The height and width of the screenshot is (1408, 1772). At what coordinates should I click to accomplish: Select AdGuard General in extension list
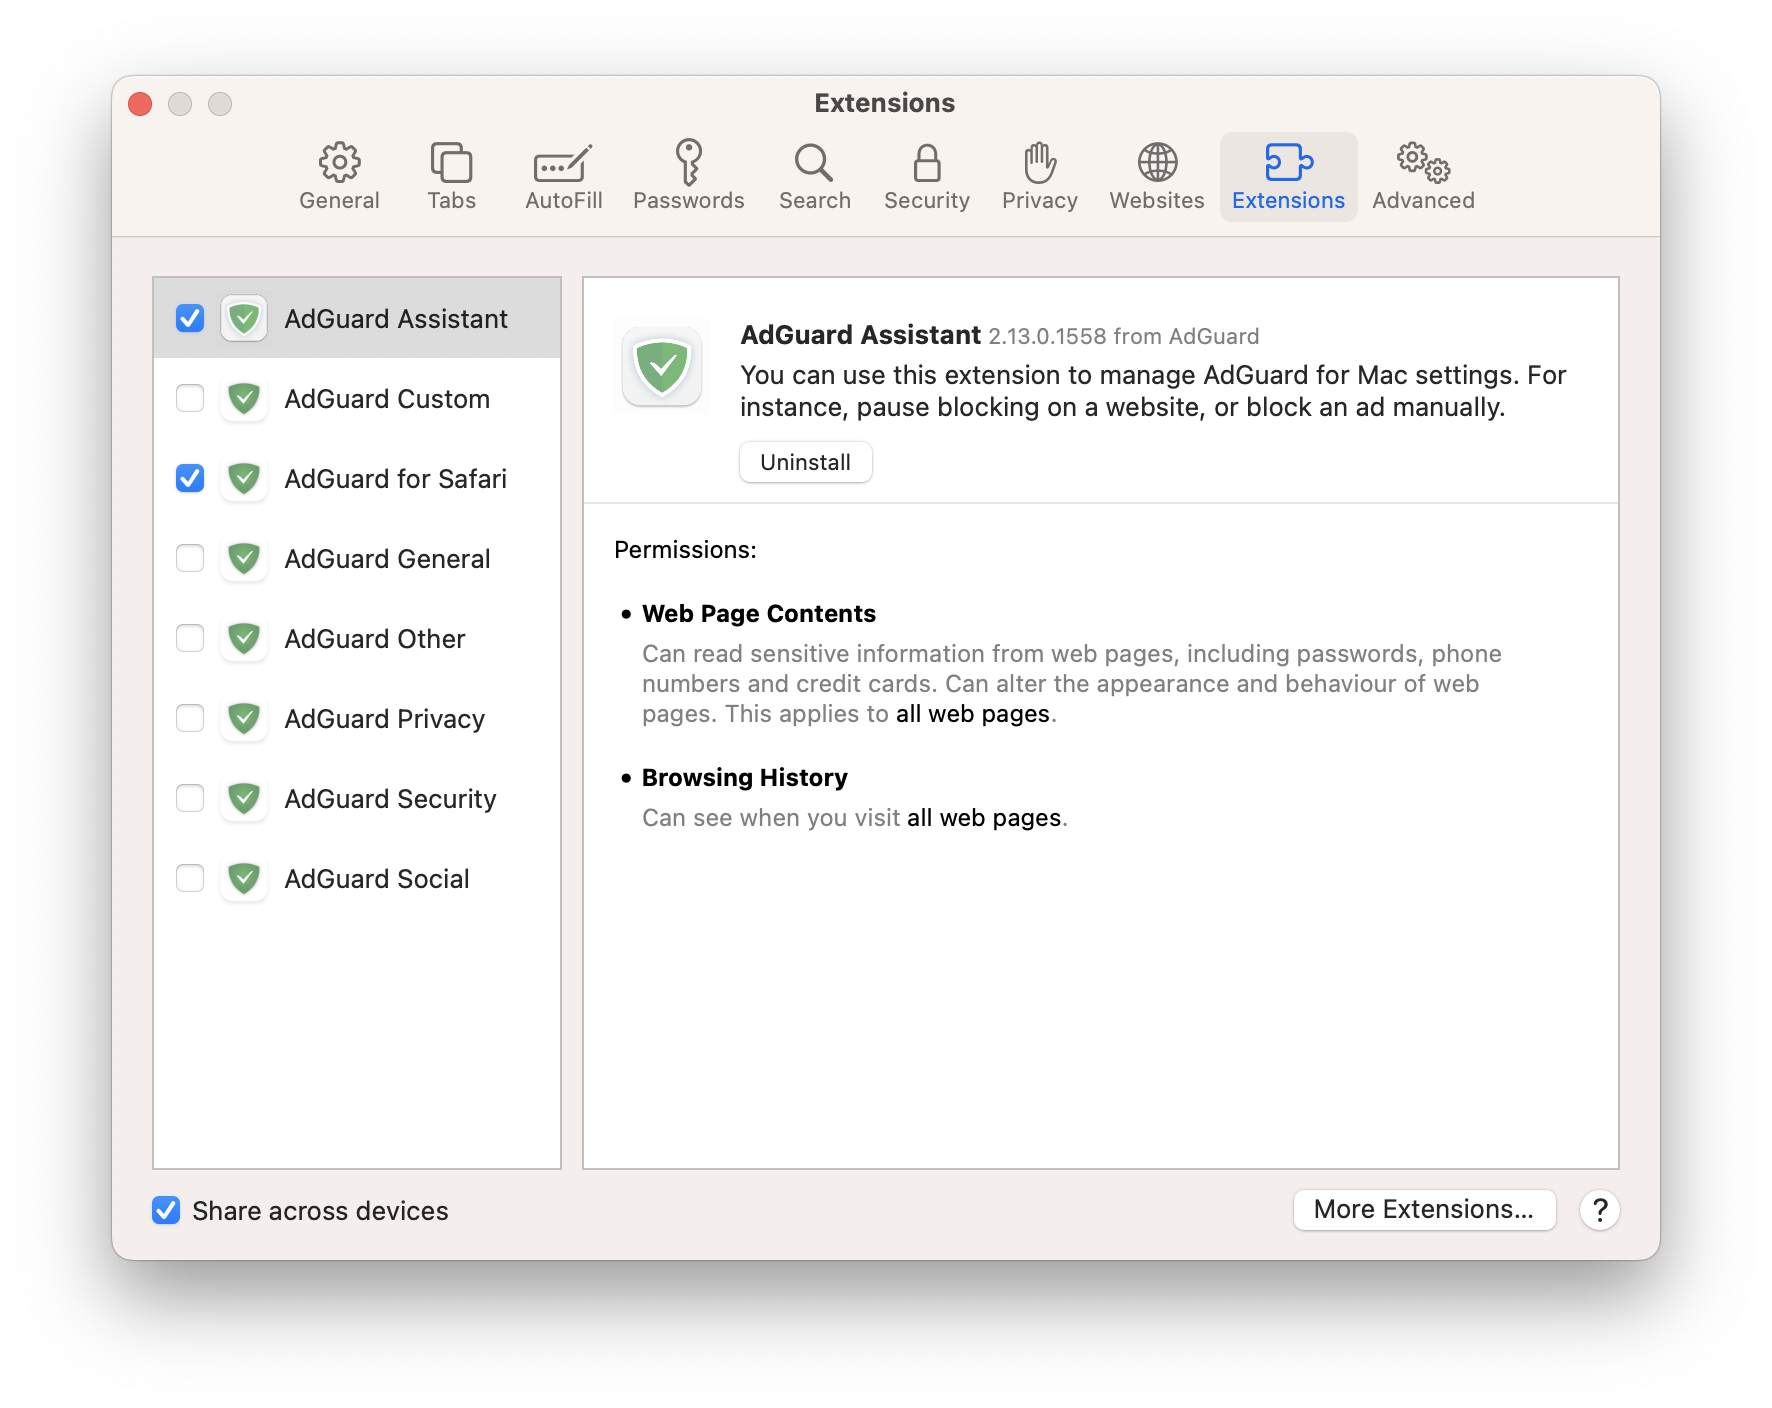(x=387, y=558)
